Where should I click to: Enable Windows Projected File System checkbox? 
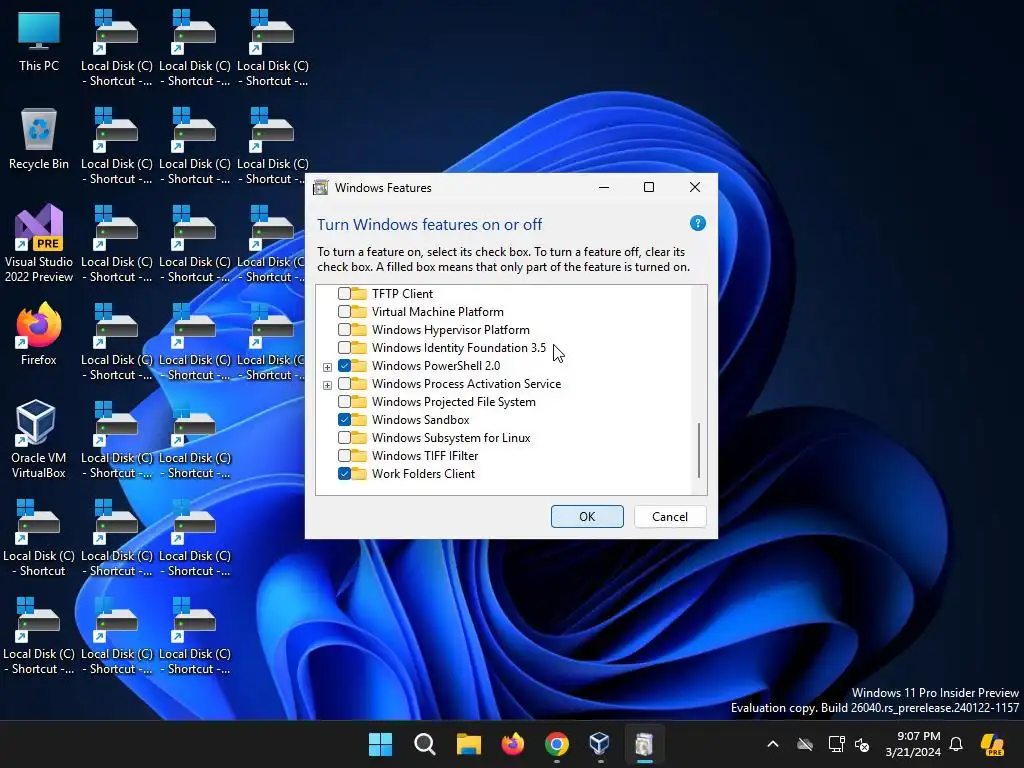pos(344,402)
